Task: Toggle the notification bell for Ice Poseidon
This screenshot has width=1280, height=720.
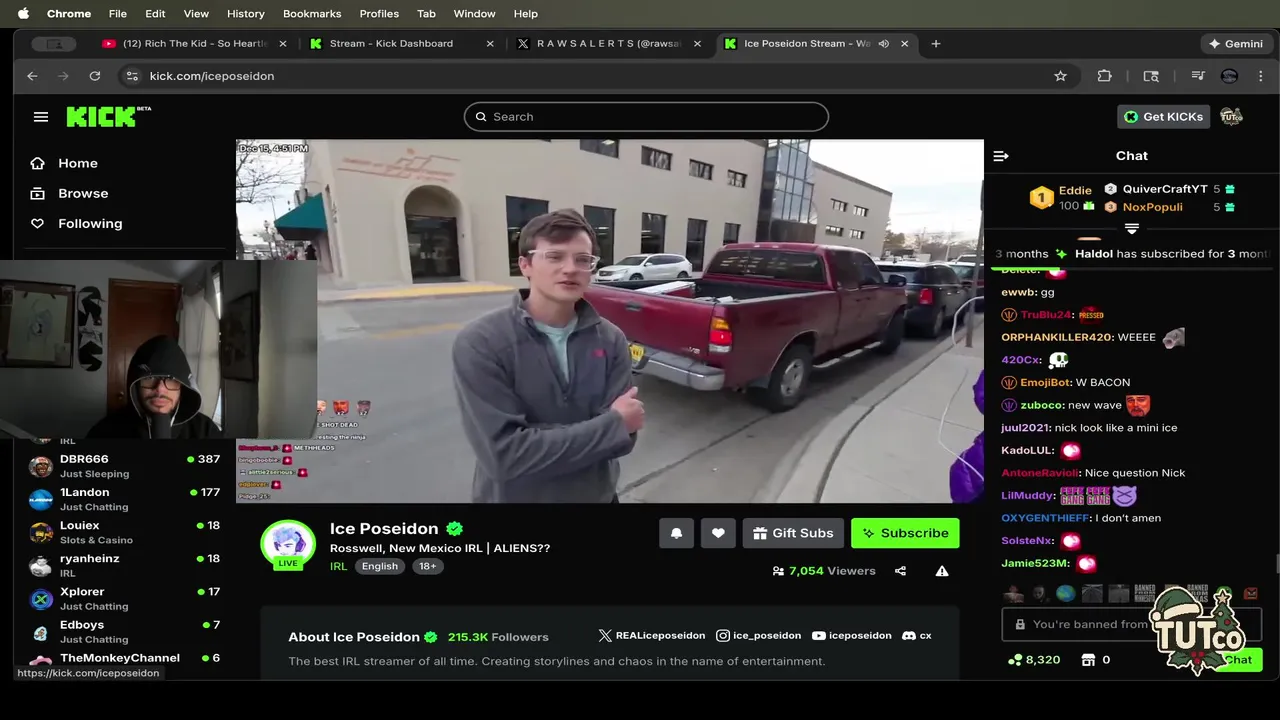Action: (x=676, y=533)
